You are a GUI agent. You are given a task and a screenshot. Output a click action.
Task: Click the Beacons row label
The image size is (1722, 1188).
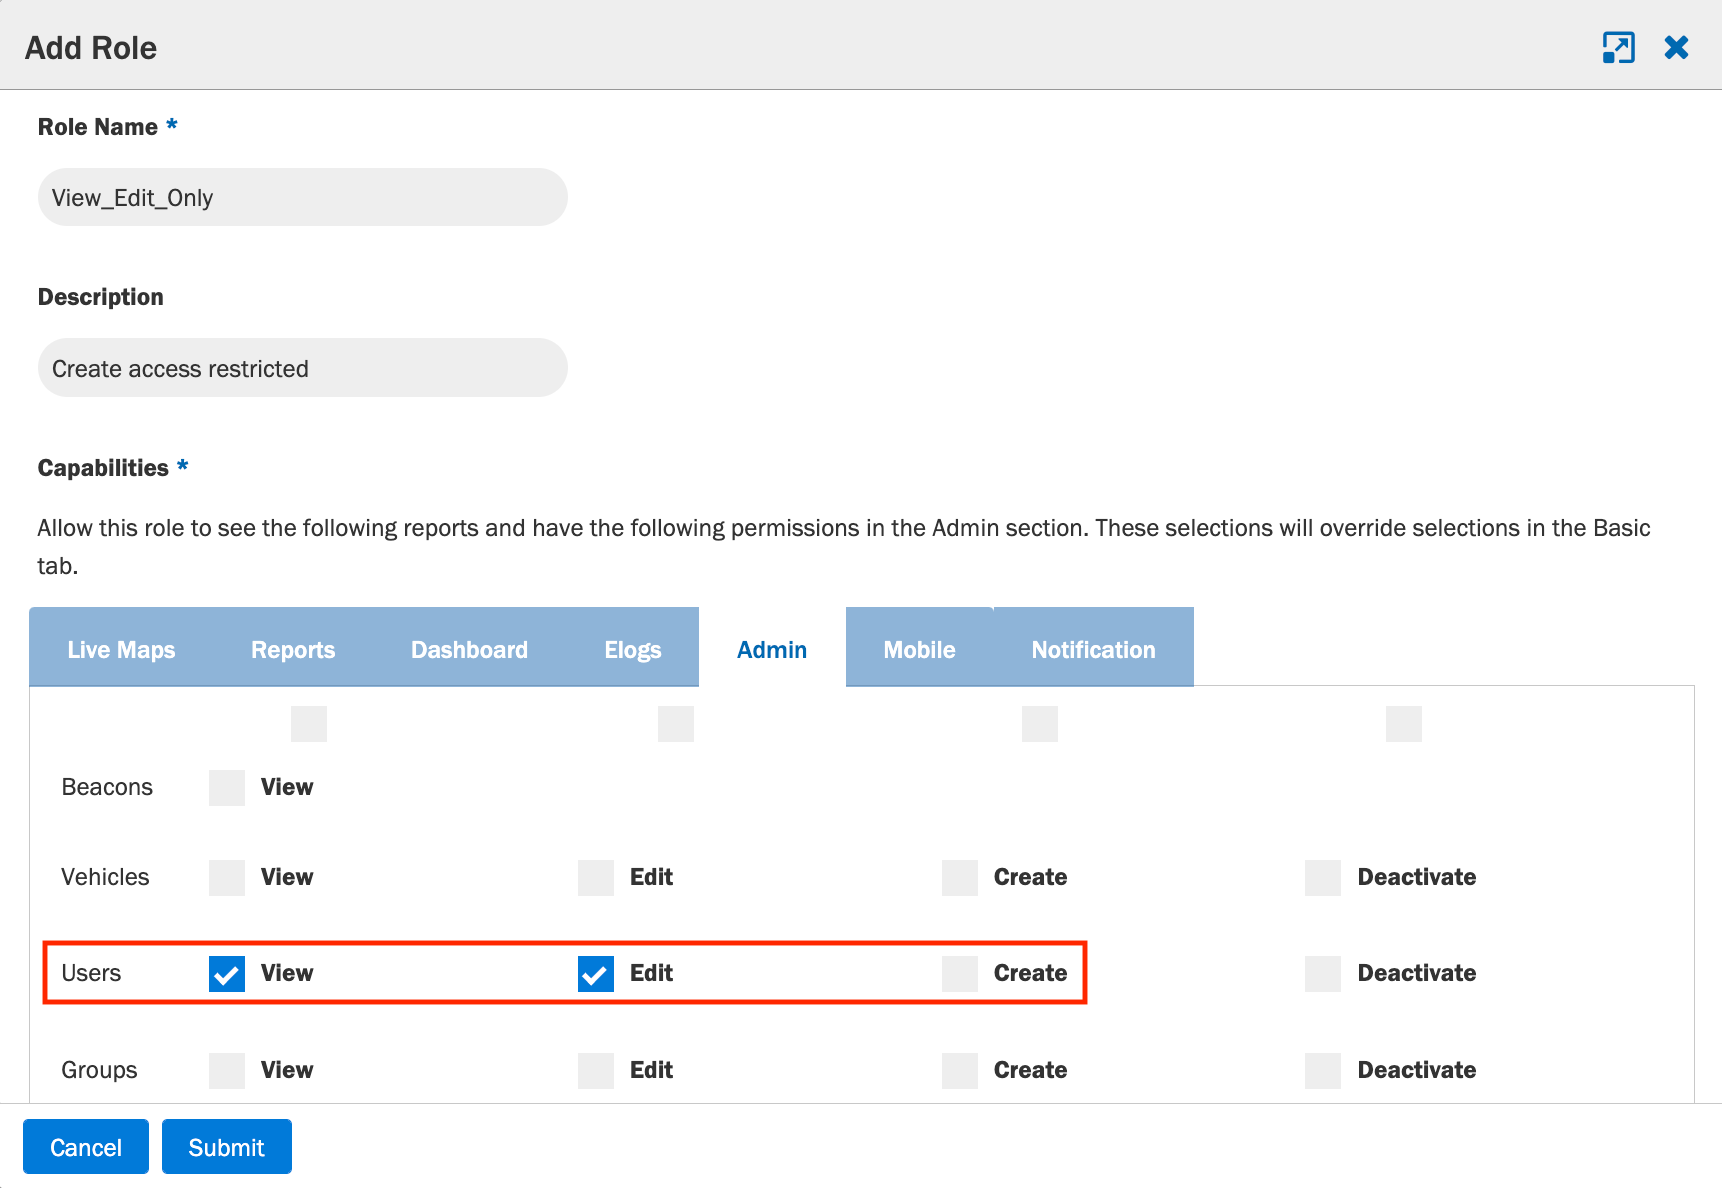107,787
